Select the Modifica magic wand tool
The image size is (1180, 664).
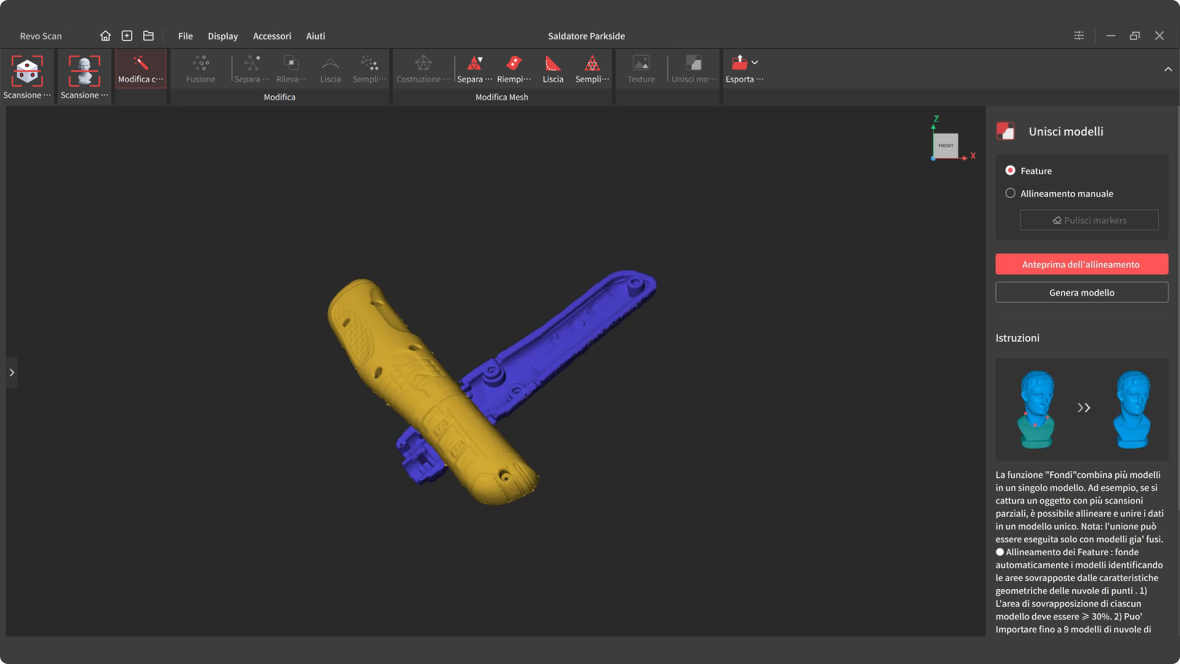tap(140, 68)
